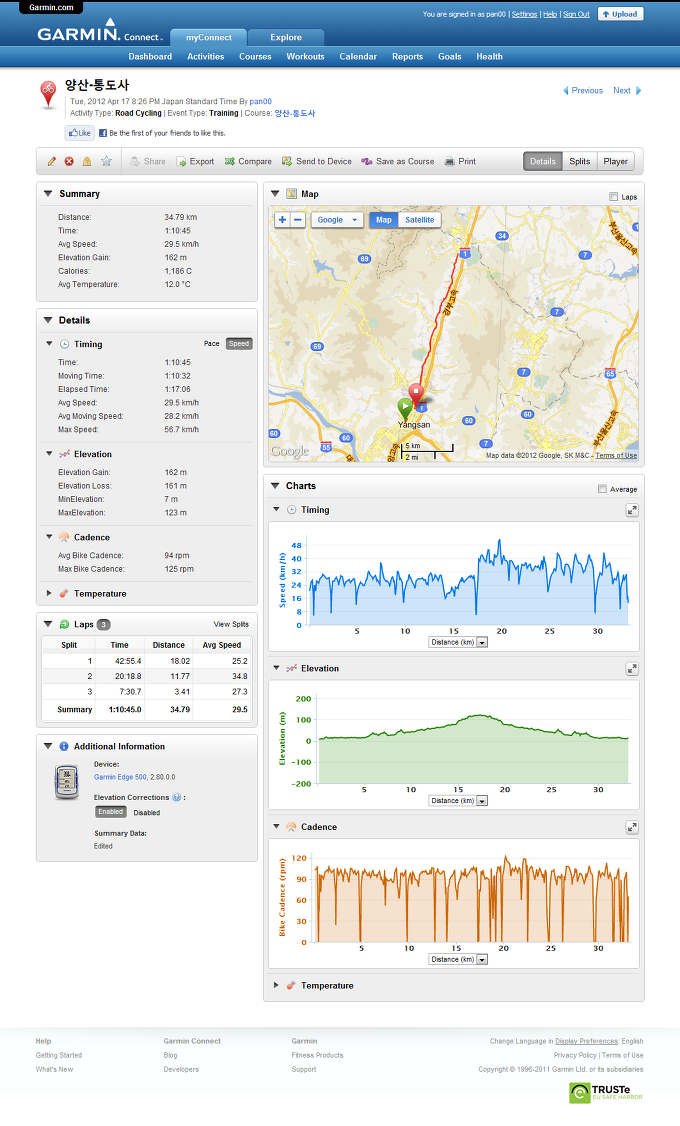Switch map to Map view
Image resolution: width=680 pixels, height=1126 pixels.
383,220
